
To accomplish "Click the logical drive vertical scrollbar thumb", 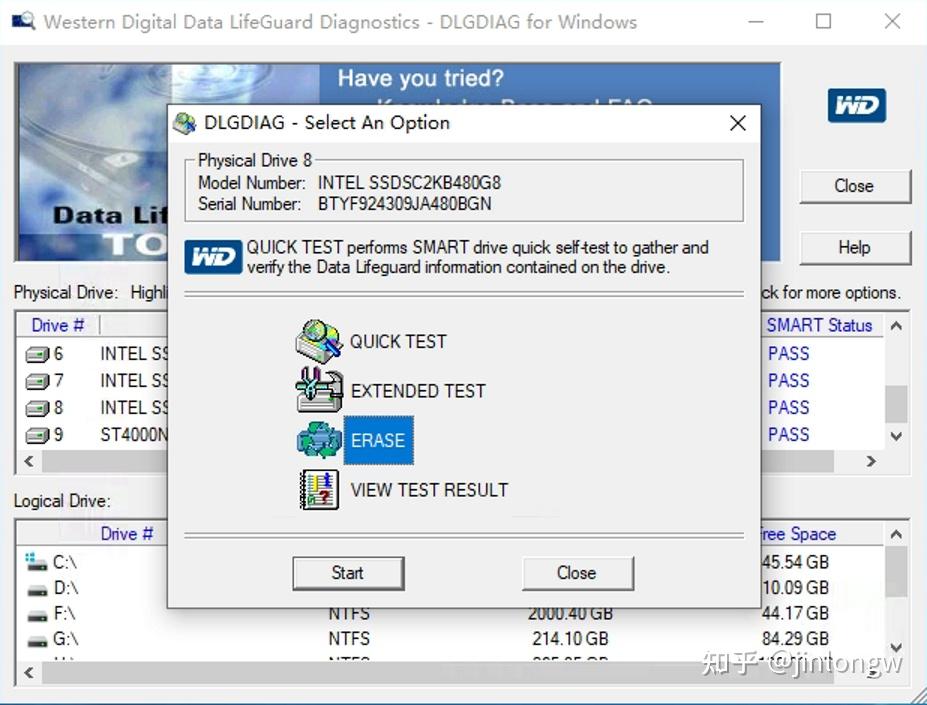I will pyautogui.click(x=896, y=571).
